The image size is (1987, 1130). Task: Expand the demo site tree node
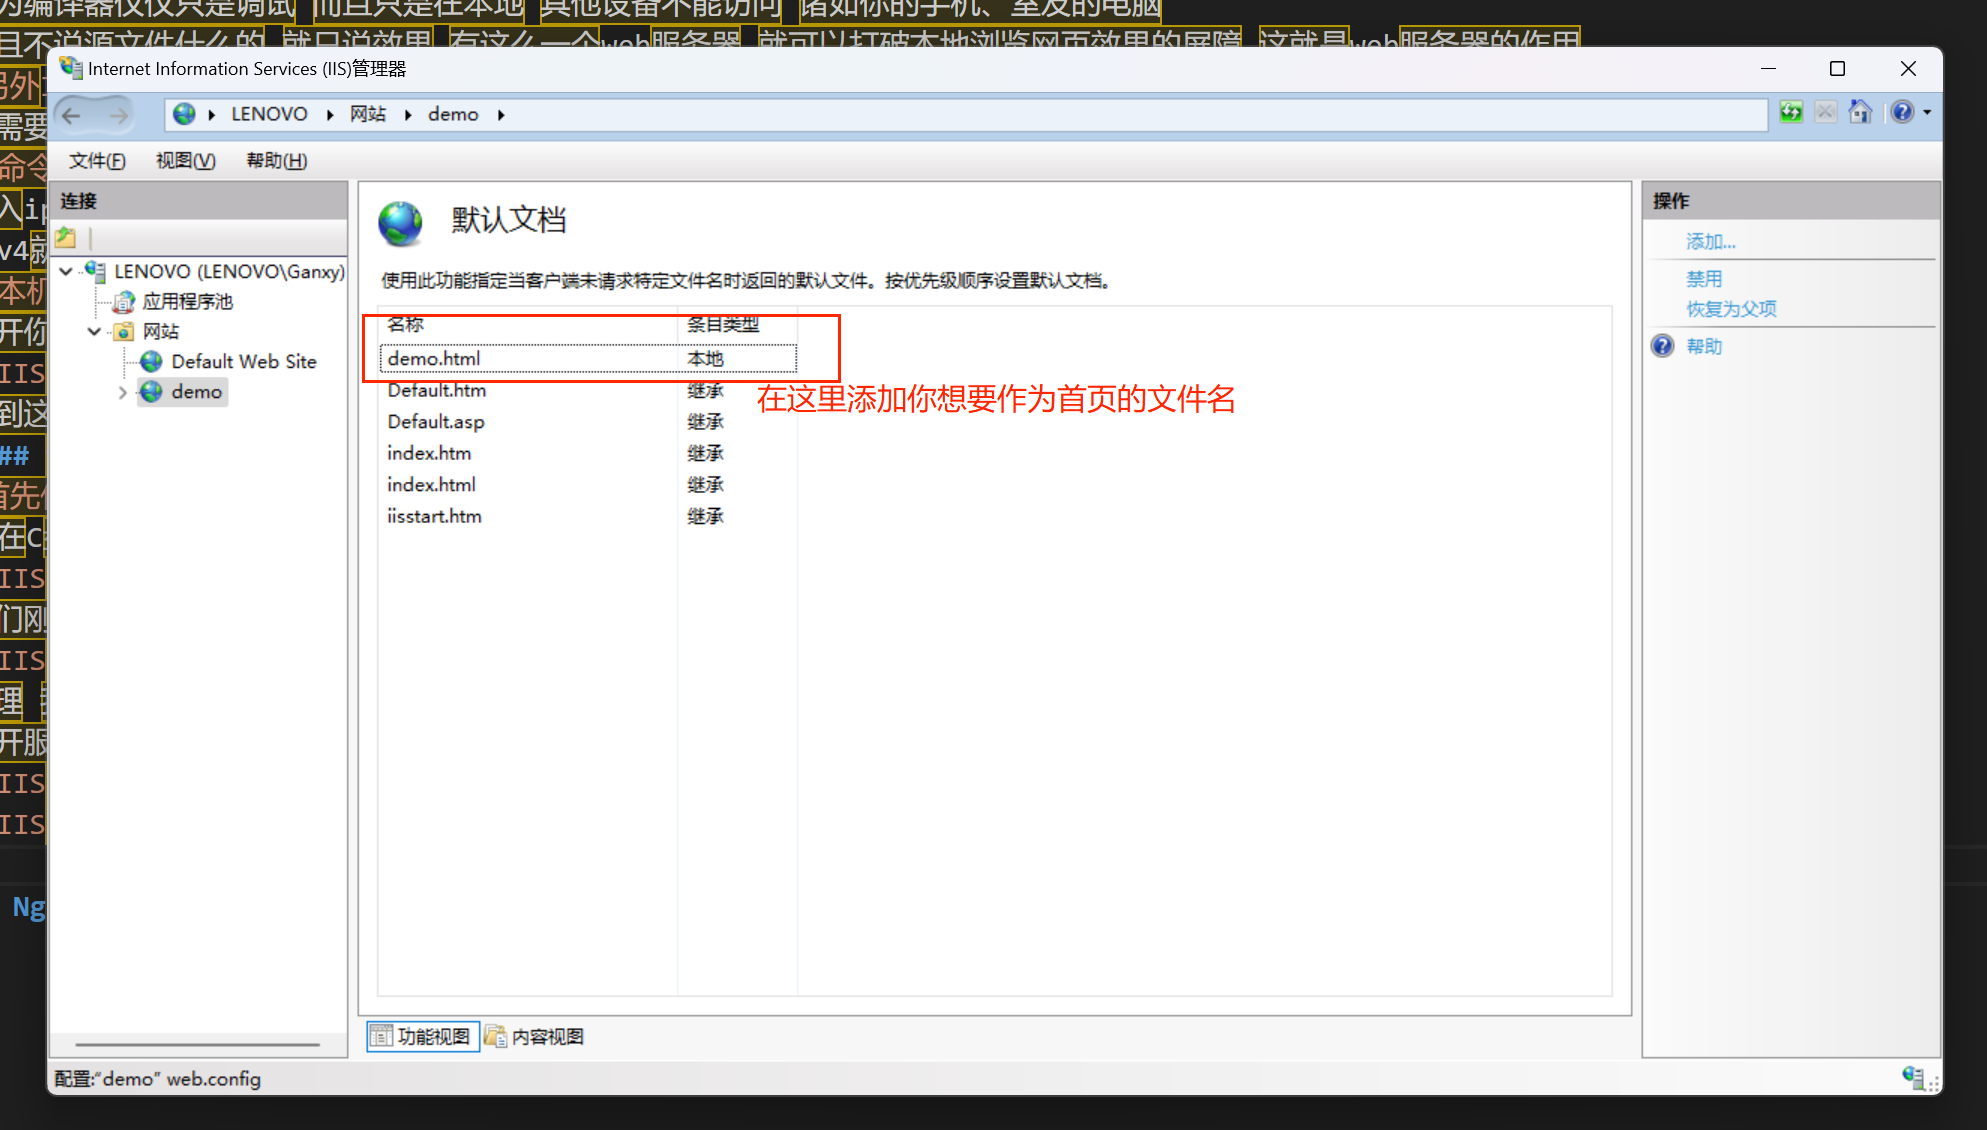coord(123,393)
